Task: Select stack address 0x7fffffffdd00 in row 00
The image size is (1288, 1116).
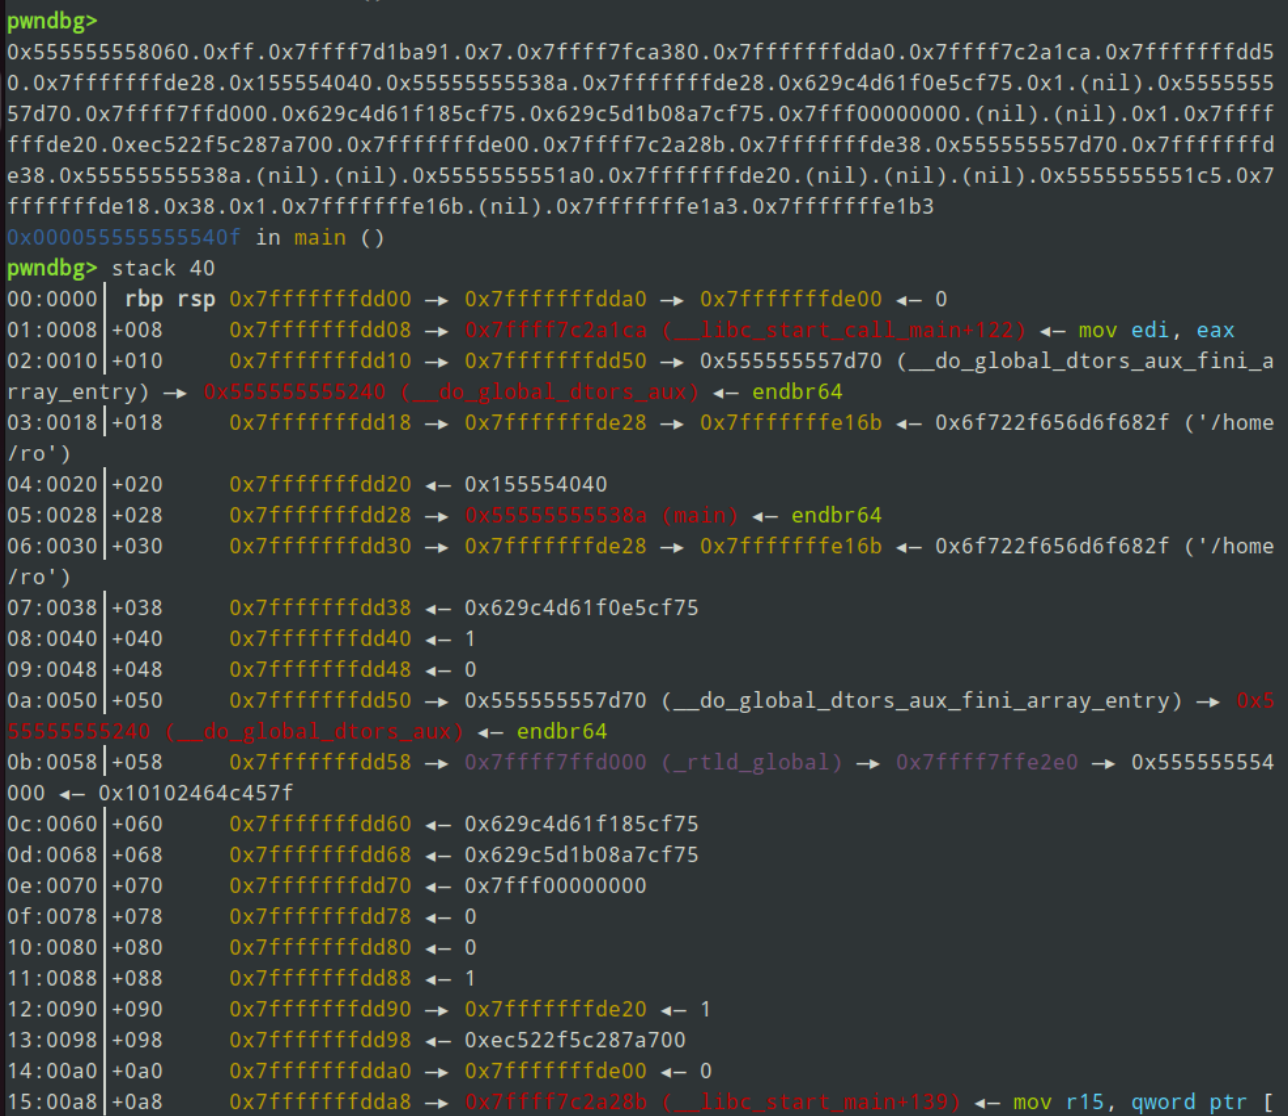Action: (x=320, y=299)
